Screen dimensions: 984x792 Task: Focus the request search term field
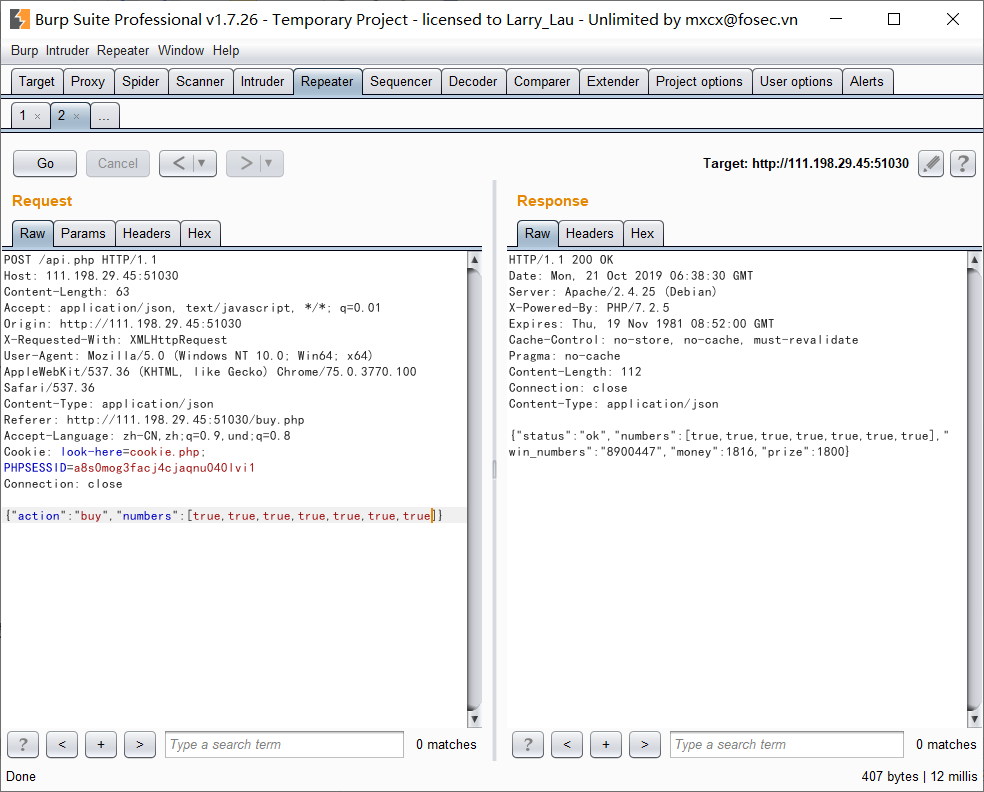(x=284, y=744)
